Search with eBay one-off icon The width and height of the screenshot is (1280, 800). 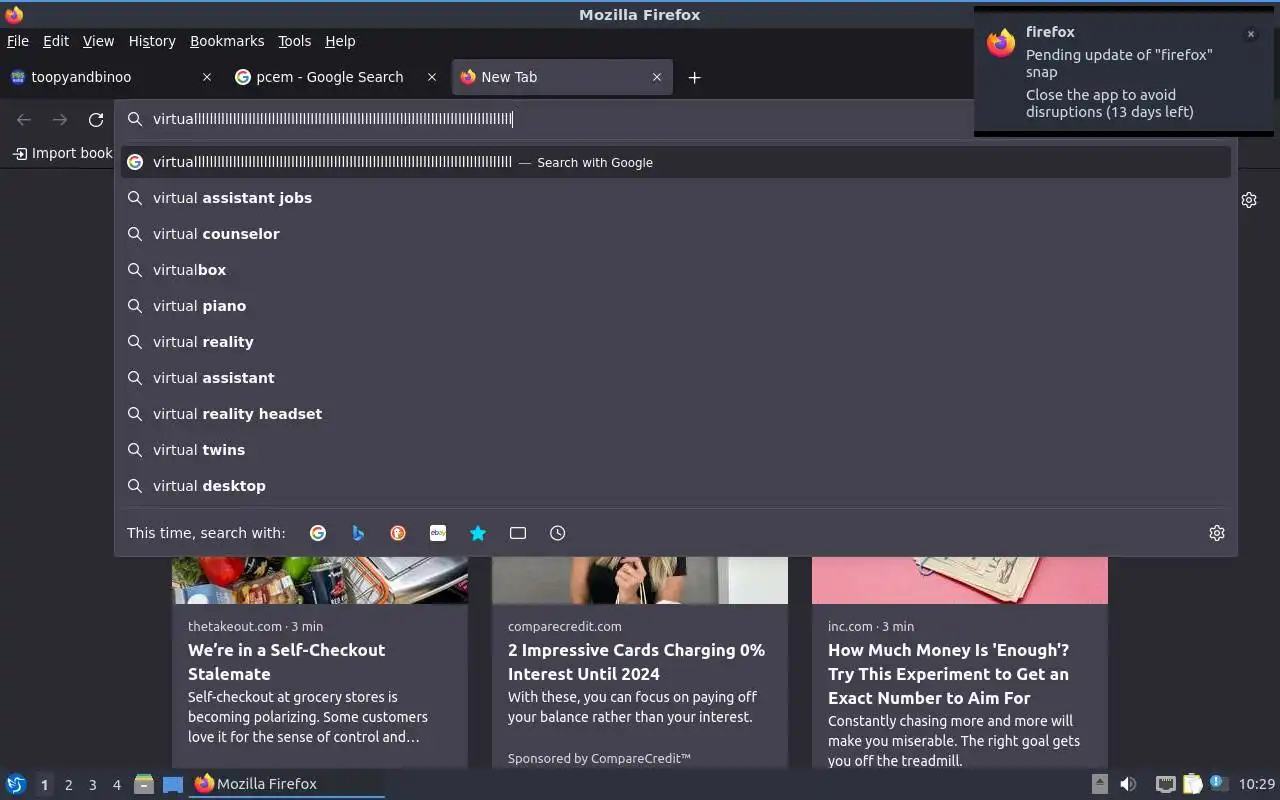click(x=438, y=533)
